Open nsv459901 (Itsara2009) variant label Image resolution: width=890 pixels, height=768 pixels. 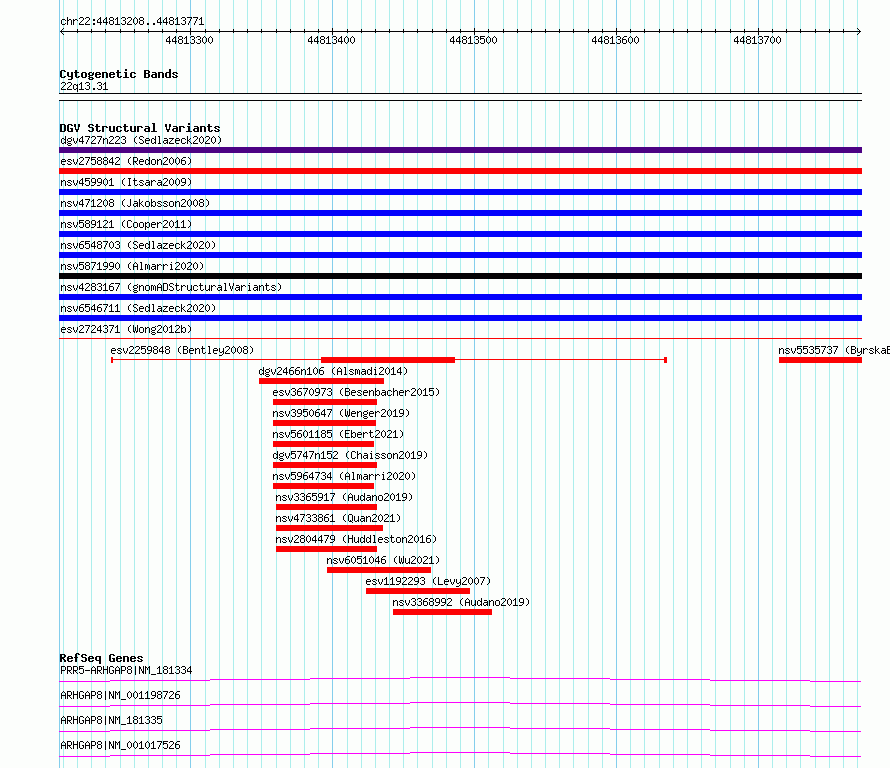pos(126,182)
